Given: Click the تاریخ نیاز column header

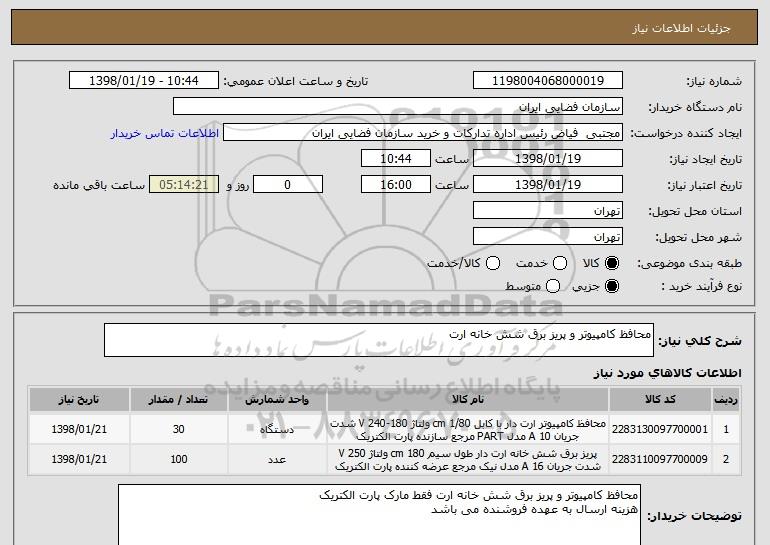Looking at the screenshot, I should coord(79,400).
